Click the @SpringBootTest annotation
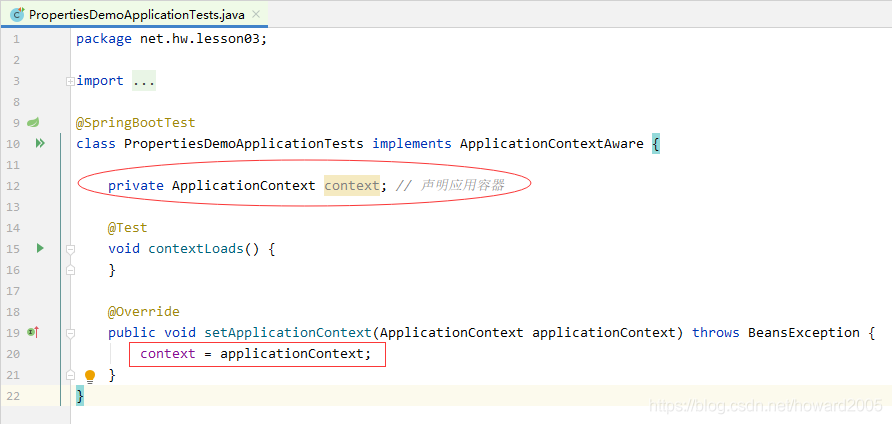This screenshot has height=424, width=892. 135,122
